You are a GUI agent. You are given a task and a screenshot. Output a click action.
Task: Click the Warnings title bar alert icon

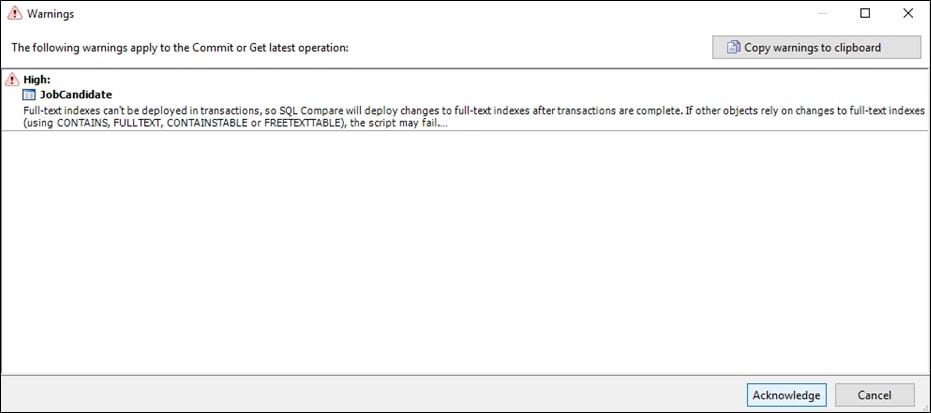pyautogui.click(x=15, y=13)
